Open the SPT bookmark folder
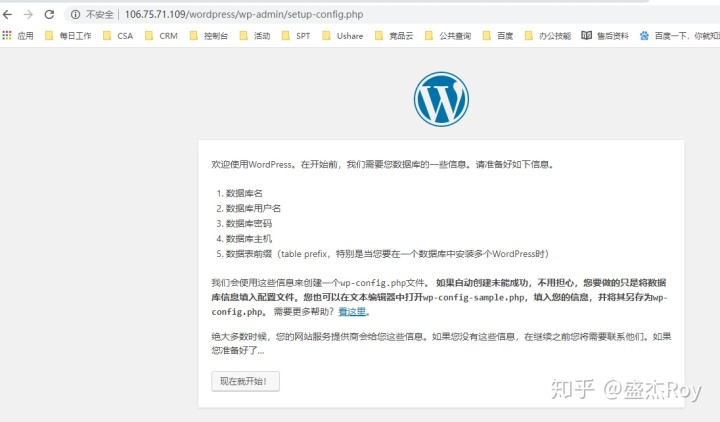Screen dimensions: 720x422 coord(296,36)
